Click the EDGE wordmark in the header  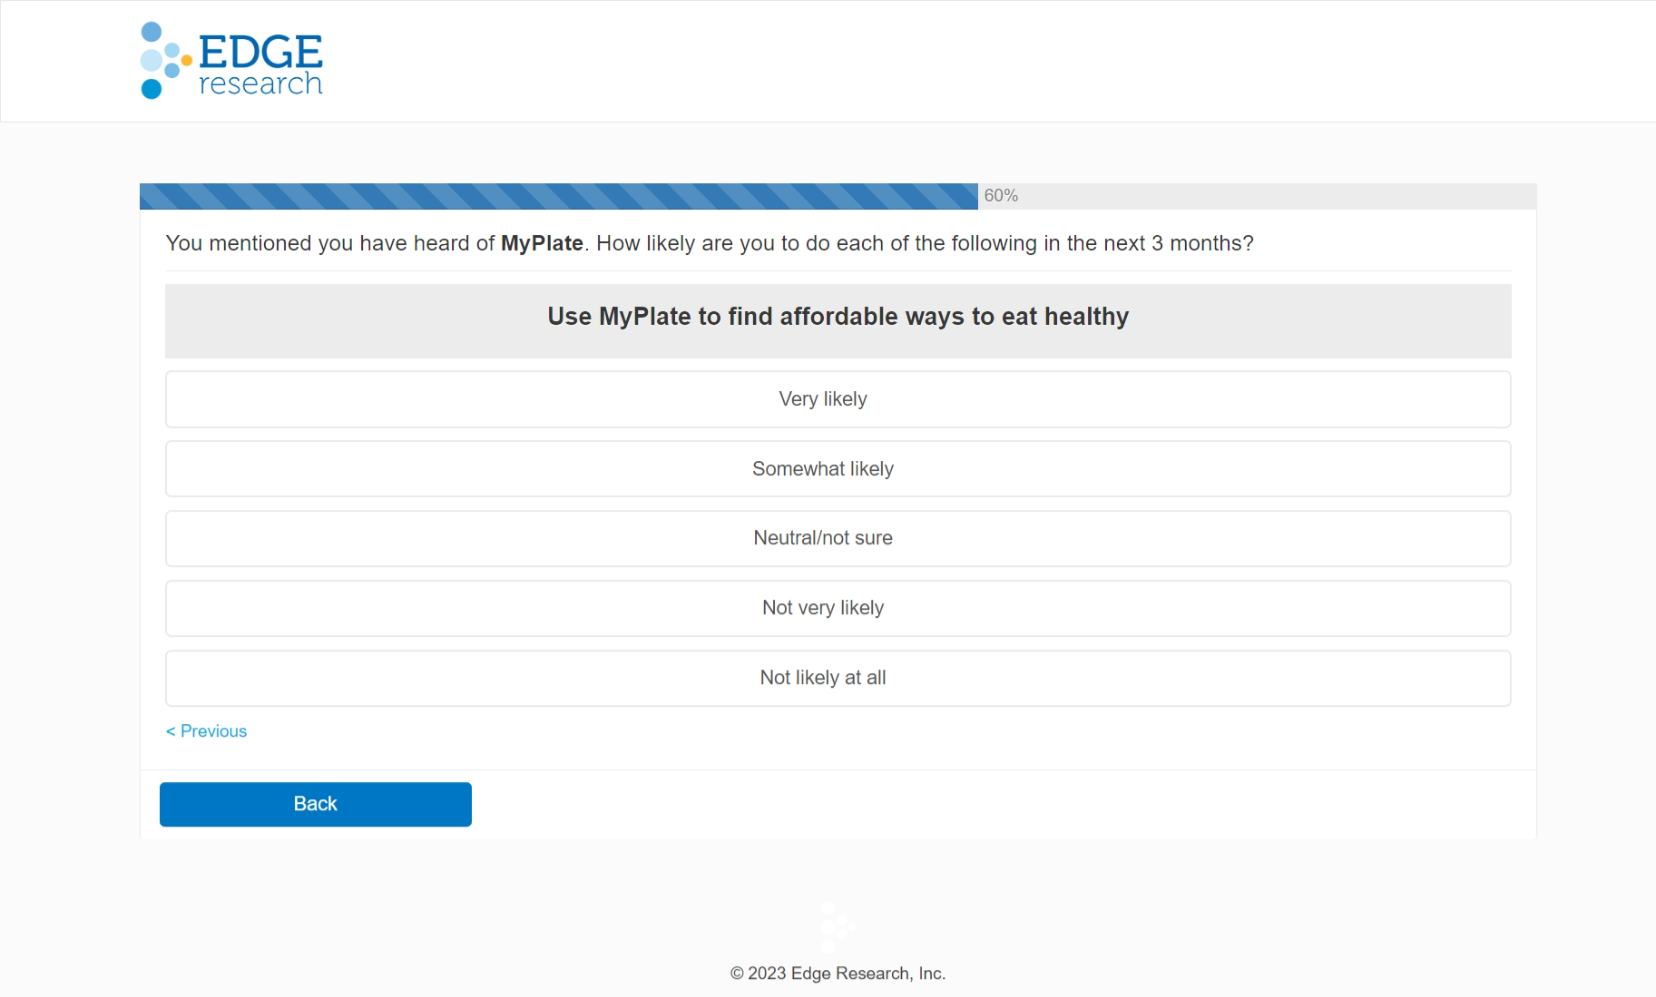pos(260,51)
